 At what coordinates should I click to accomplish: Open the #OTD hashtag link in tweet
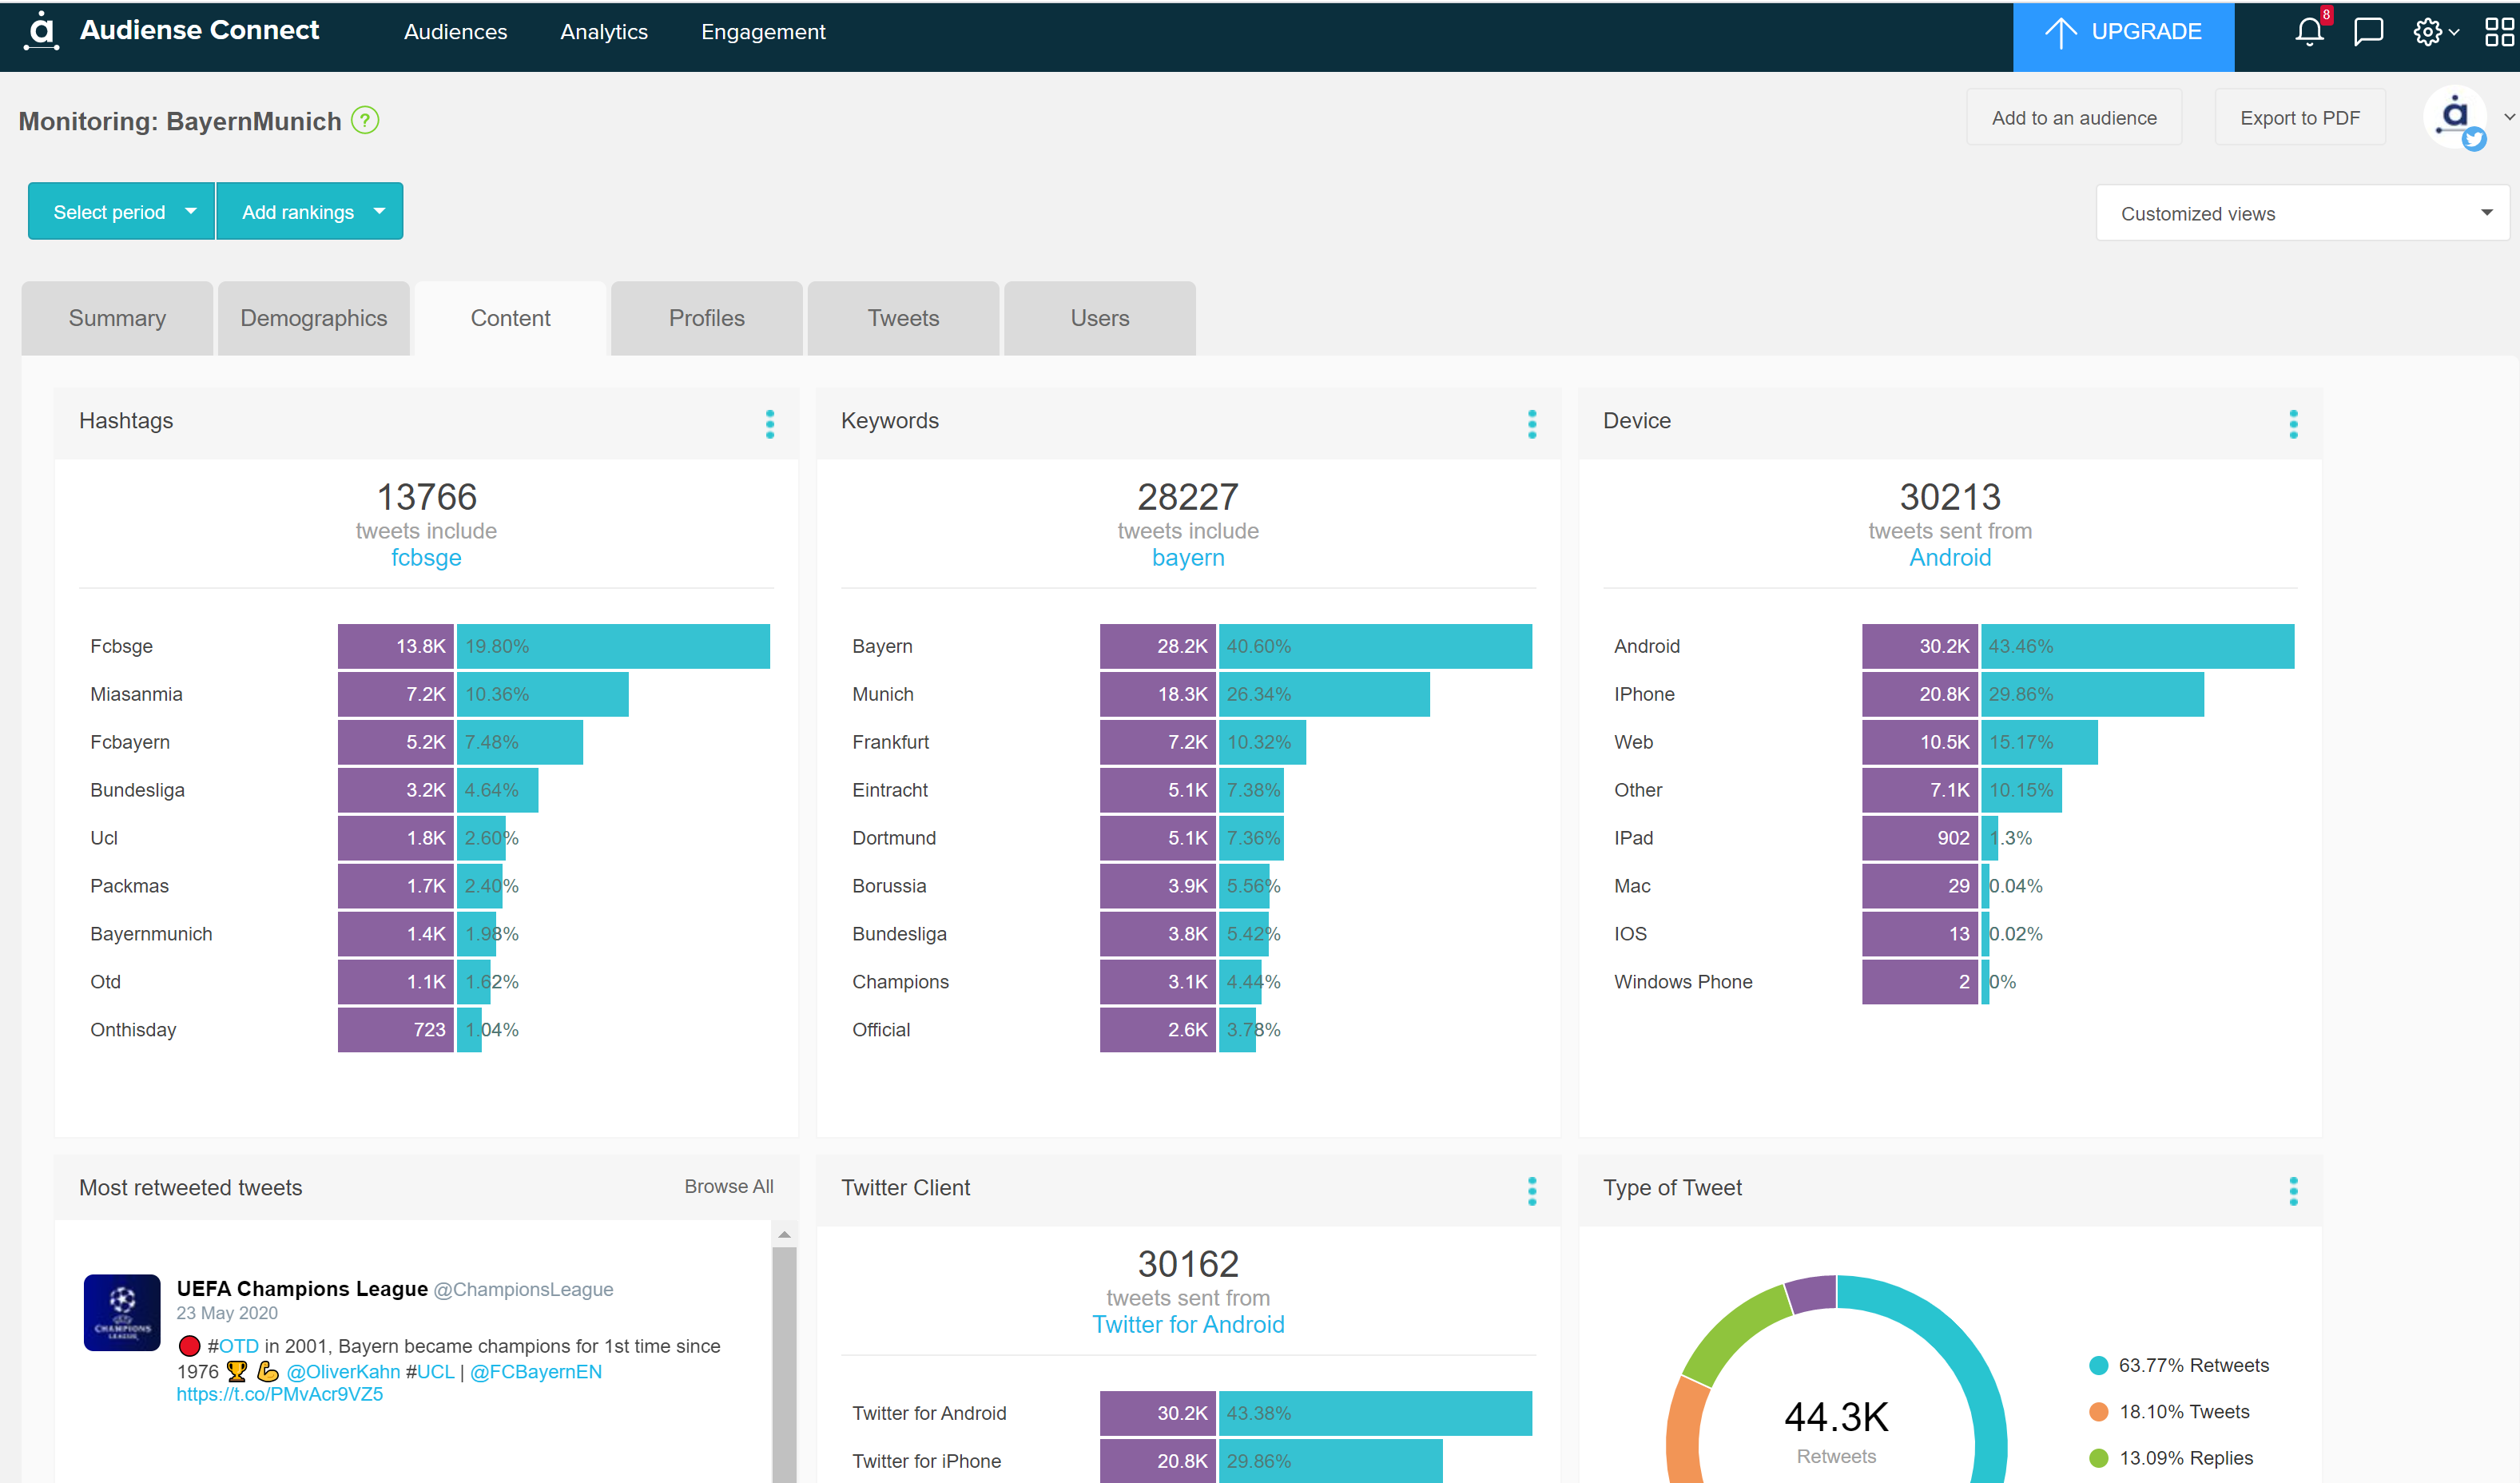pos(233,1346)
